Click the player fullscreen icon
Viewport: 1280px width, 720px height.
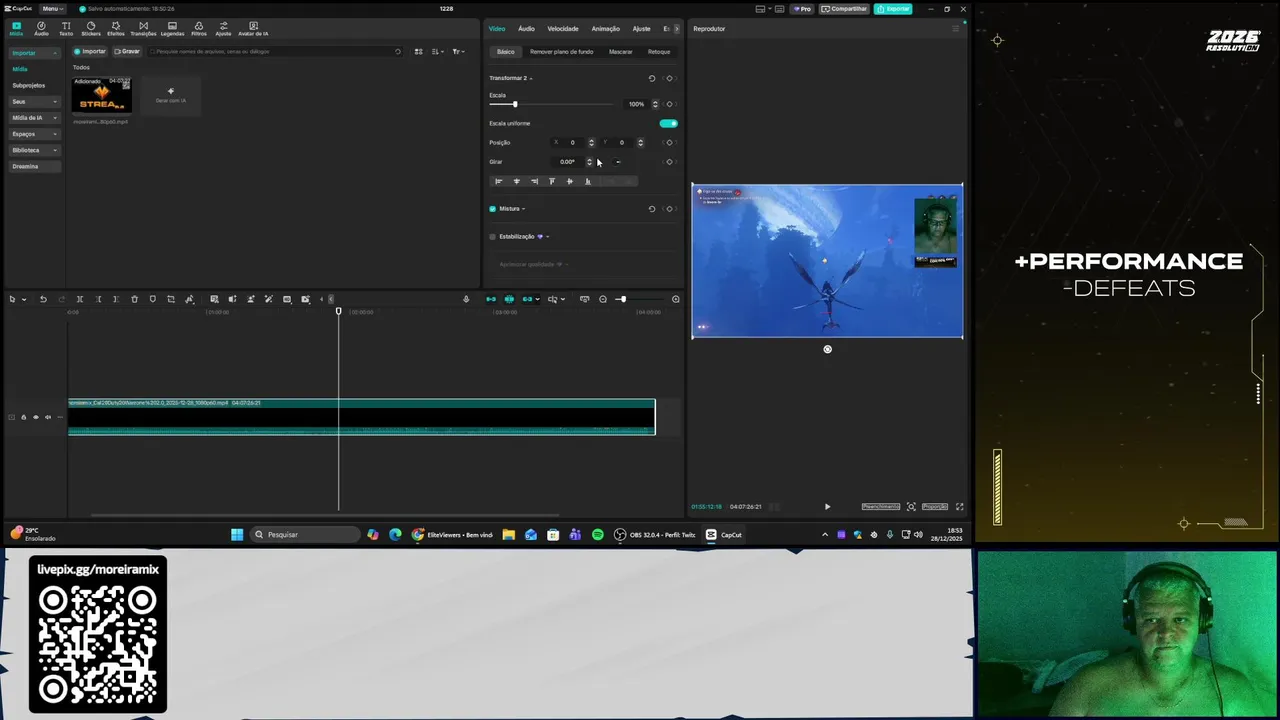[960, 506]
